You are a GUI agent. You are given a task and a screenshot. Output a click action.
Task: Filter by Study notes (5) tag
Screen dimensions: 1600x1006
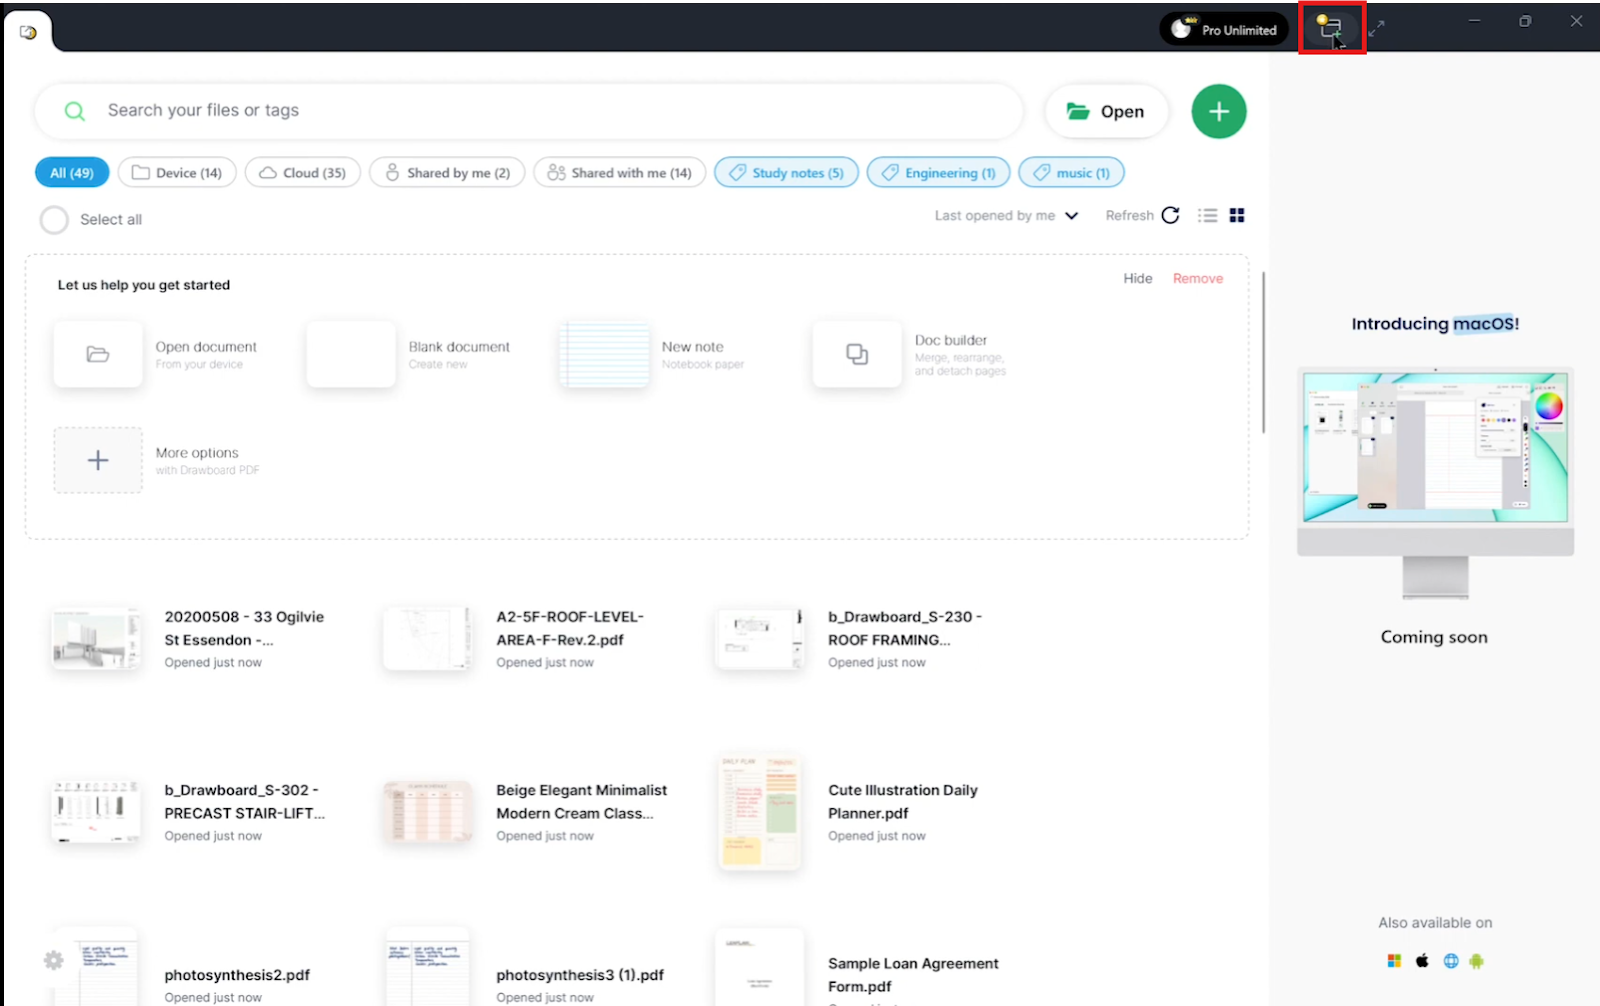click(786, 173)
